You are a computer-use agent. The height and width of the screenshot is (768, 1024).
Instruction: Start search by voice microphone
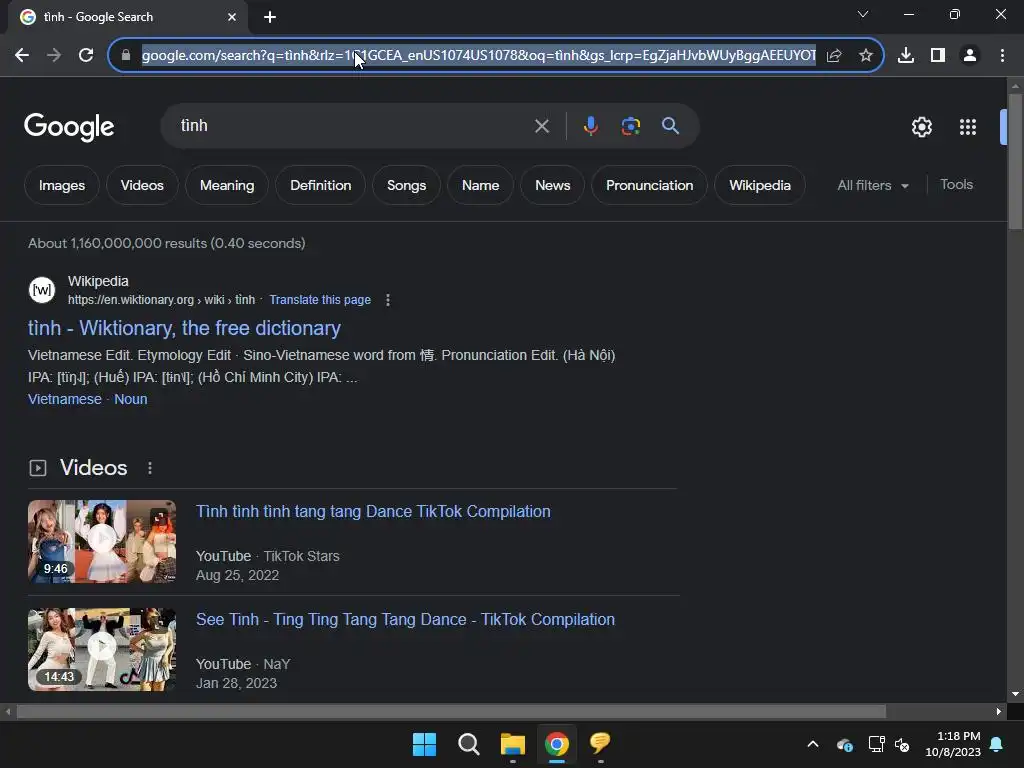[x=590, y=126]
